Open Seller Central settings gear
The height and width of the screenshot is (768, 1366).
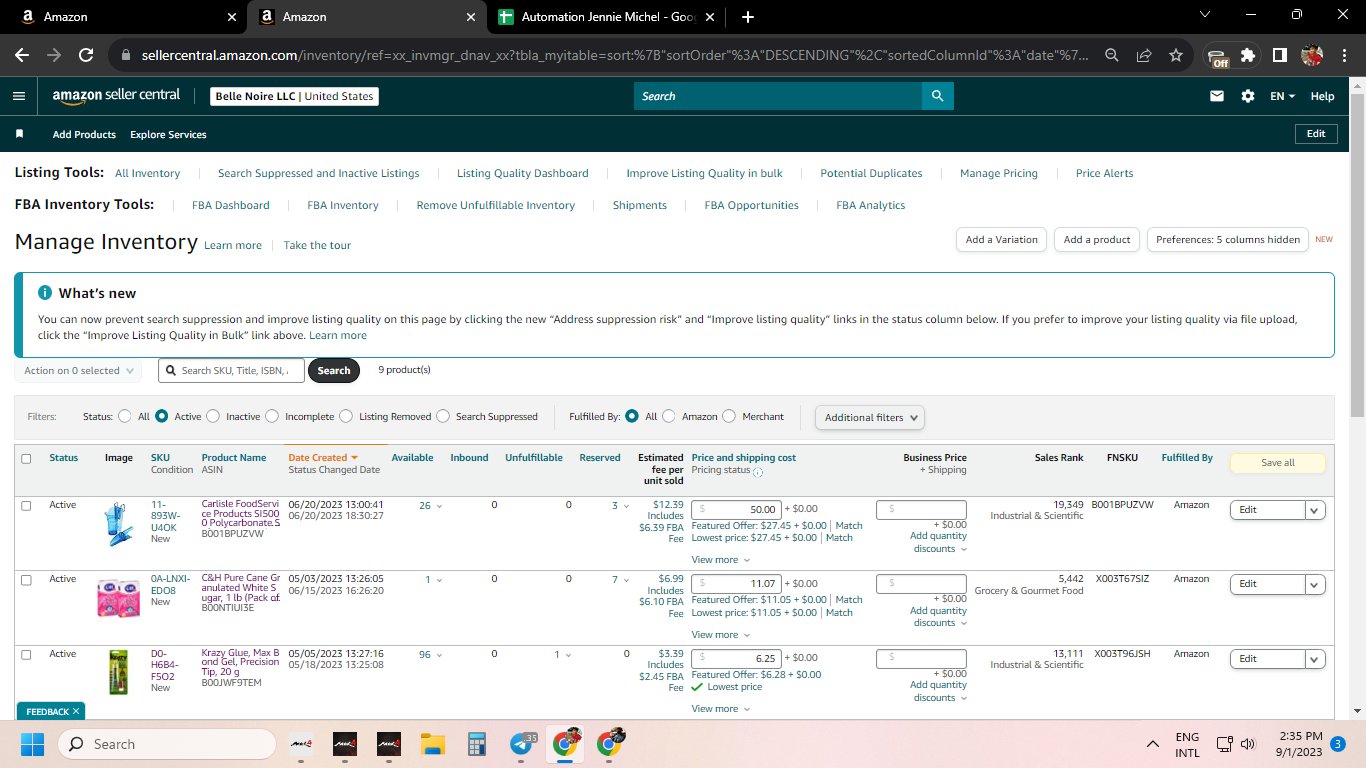pyautogui.click(x=1248, y=96)
